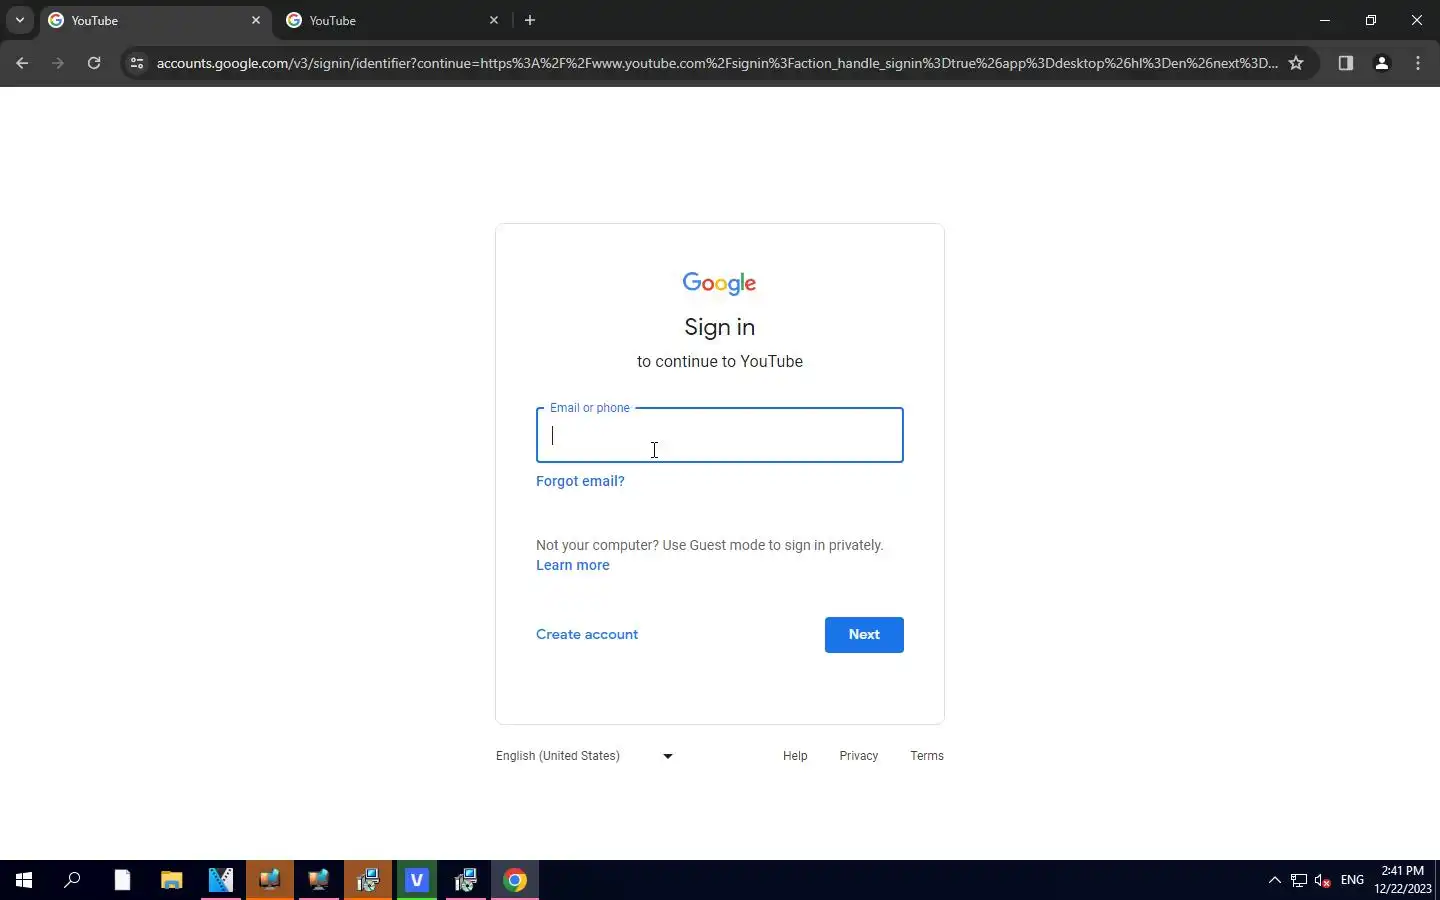The height and width of the screenshot is (900, 1440).
Task: Open File Explorer from taskbar
Action: (172, 880)
